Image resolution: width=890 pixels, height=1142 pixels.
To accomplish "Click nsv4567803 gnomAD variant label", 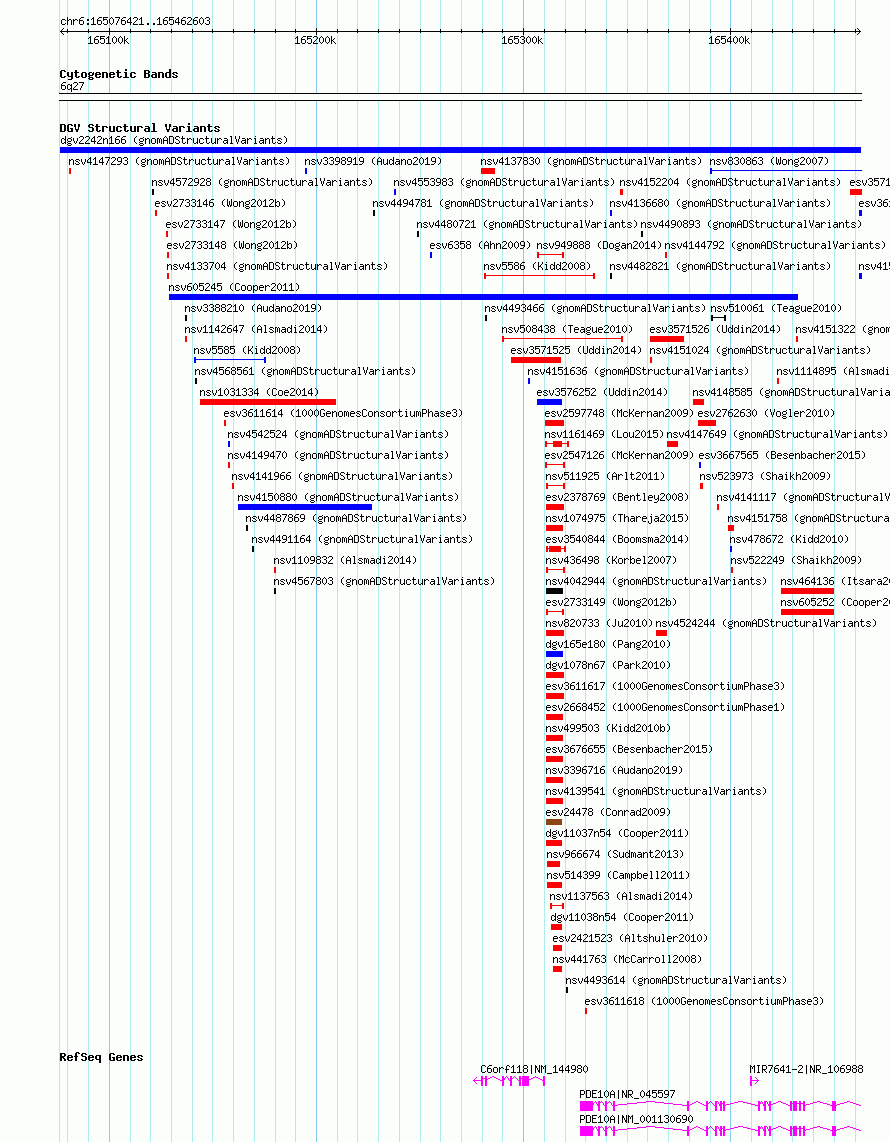I will [x=384, y=582].
